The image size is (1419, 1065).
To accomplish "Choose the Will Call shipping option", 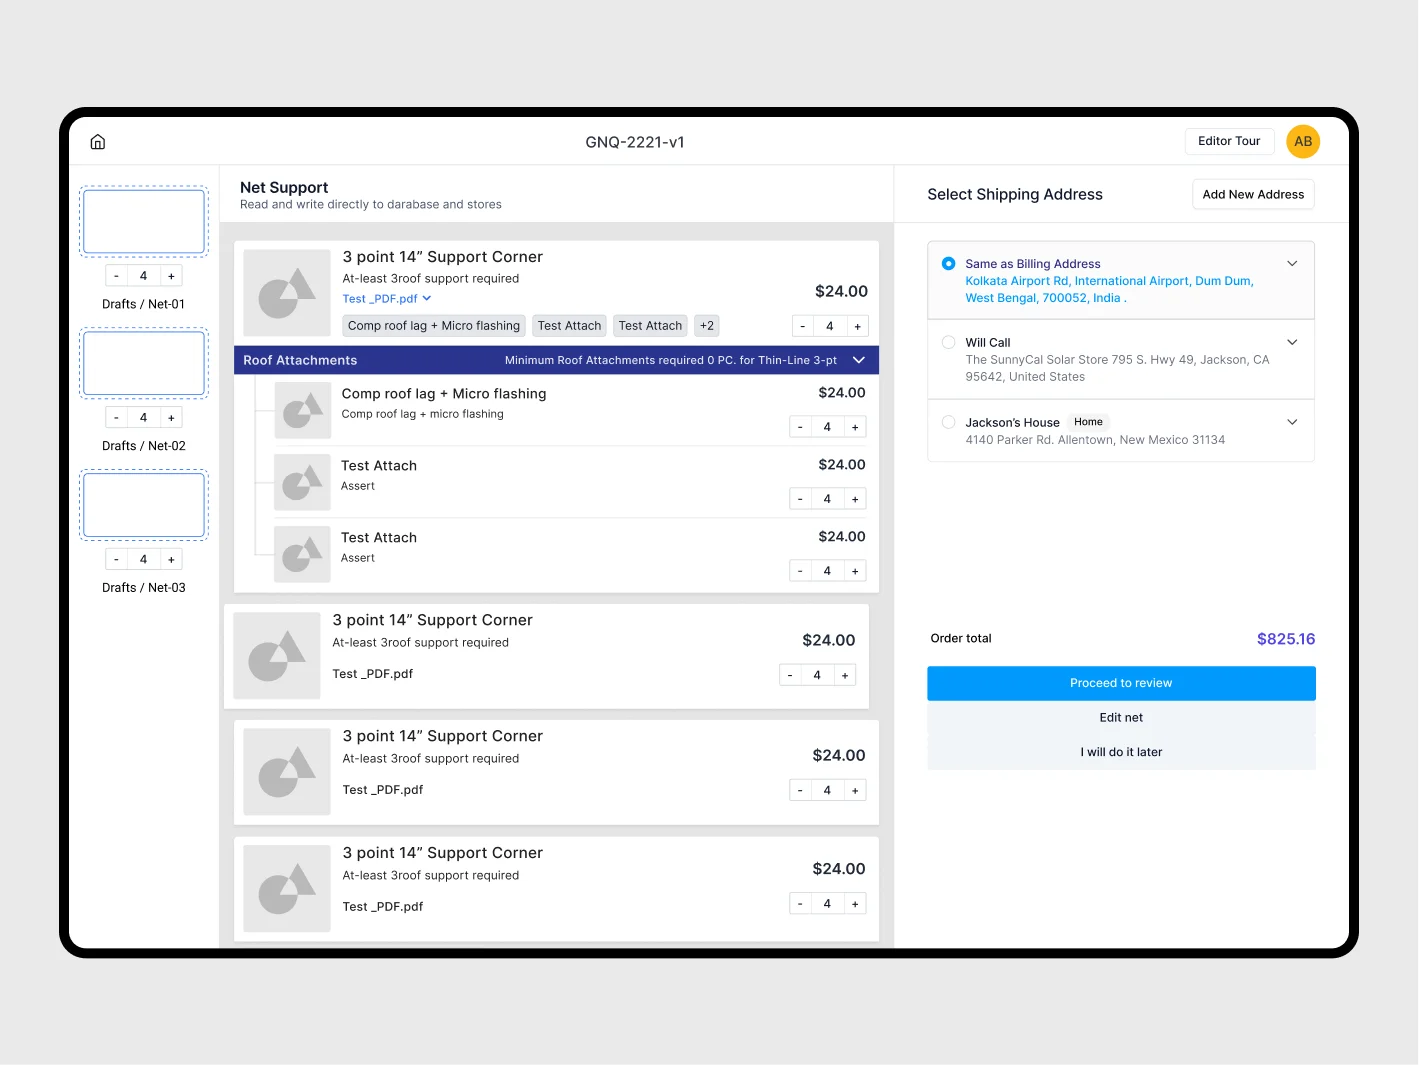I will pyautogui.click(x=948, y=343).
